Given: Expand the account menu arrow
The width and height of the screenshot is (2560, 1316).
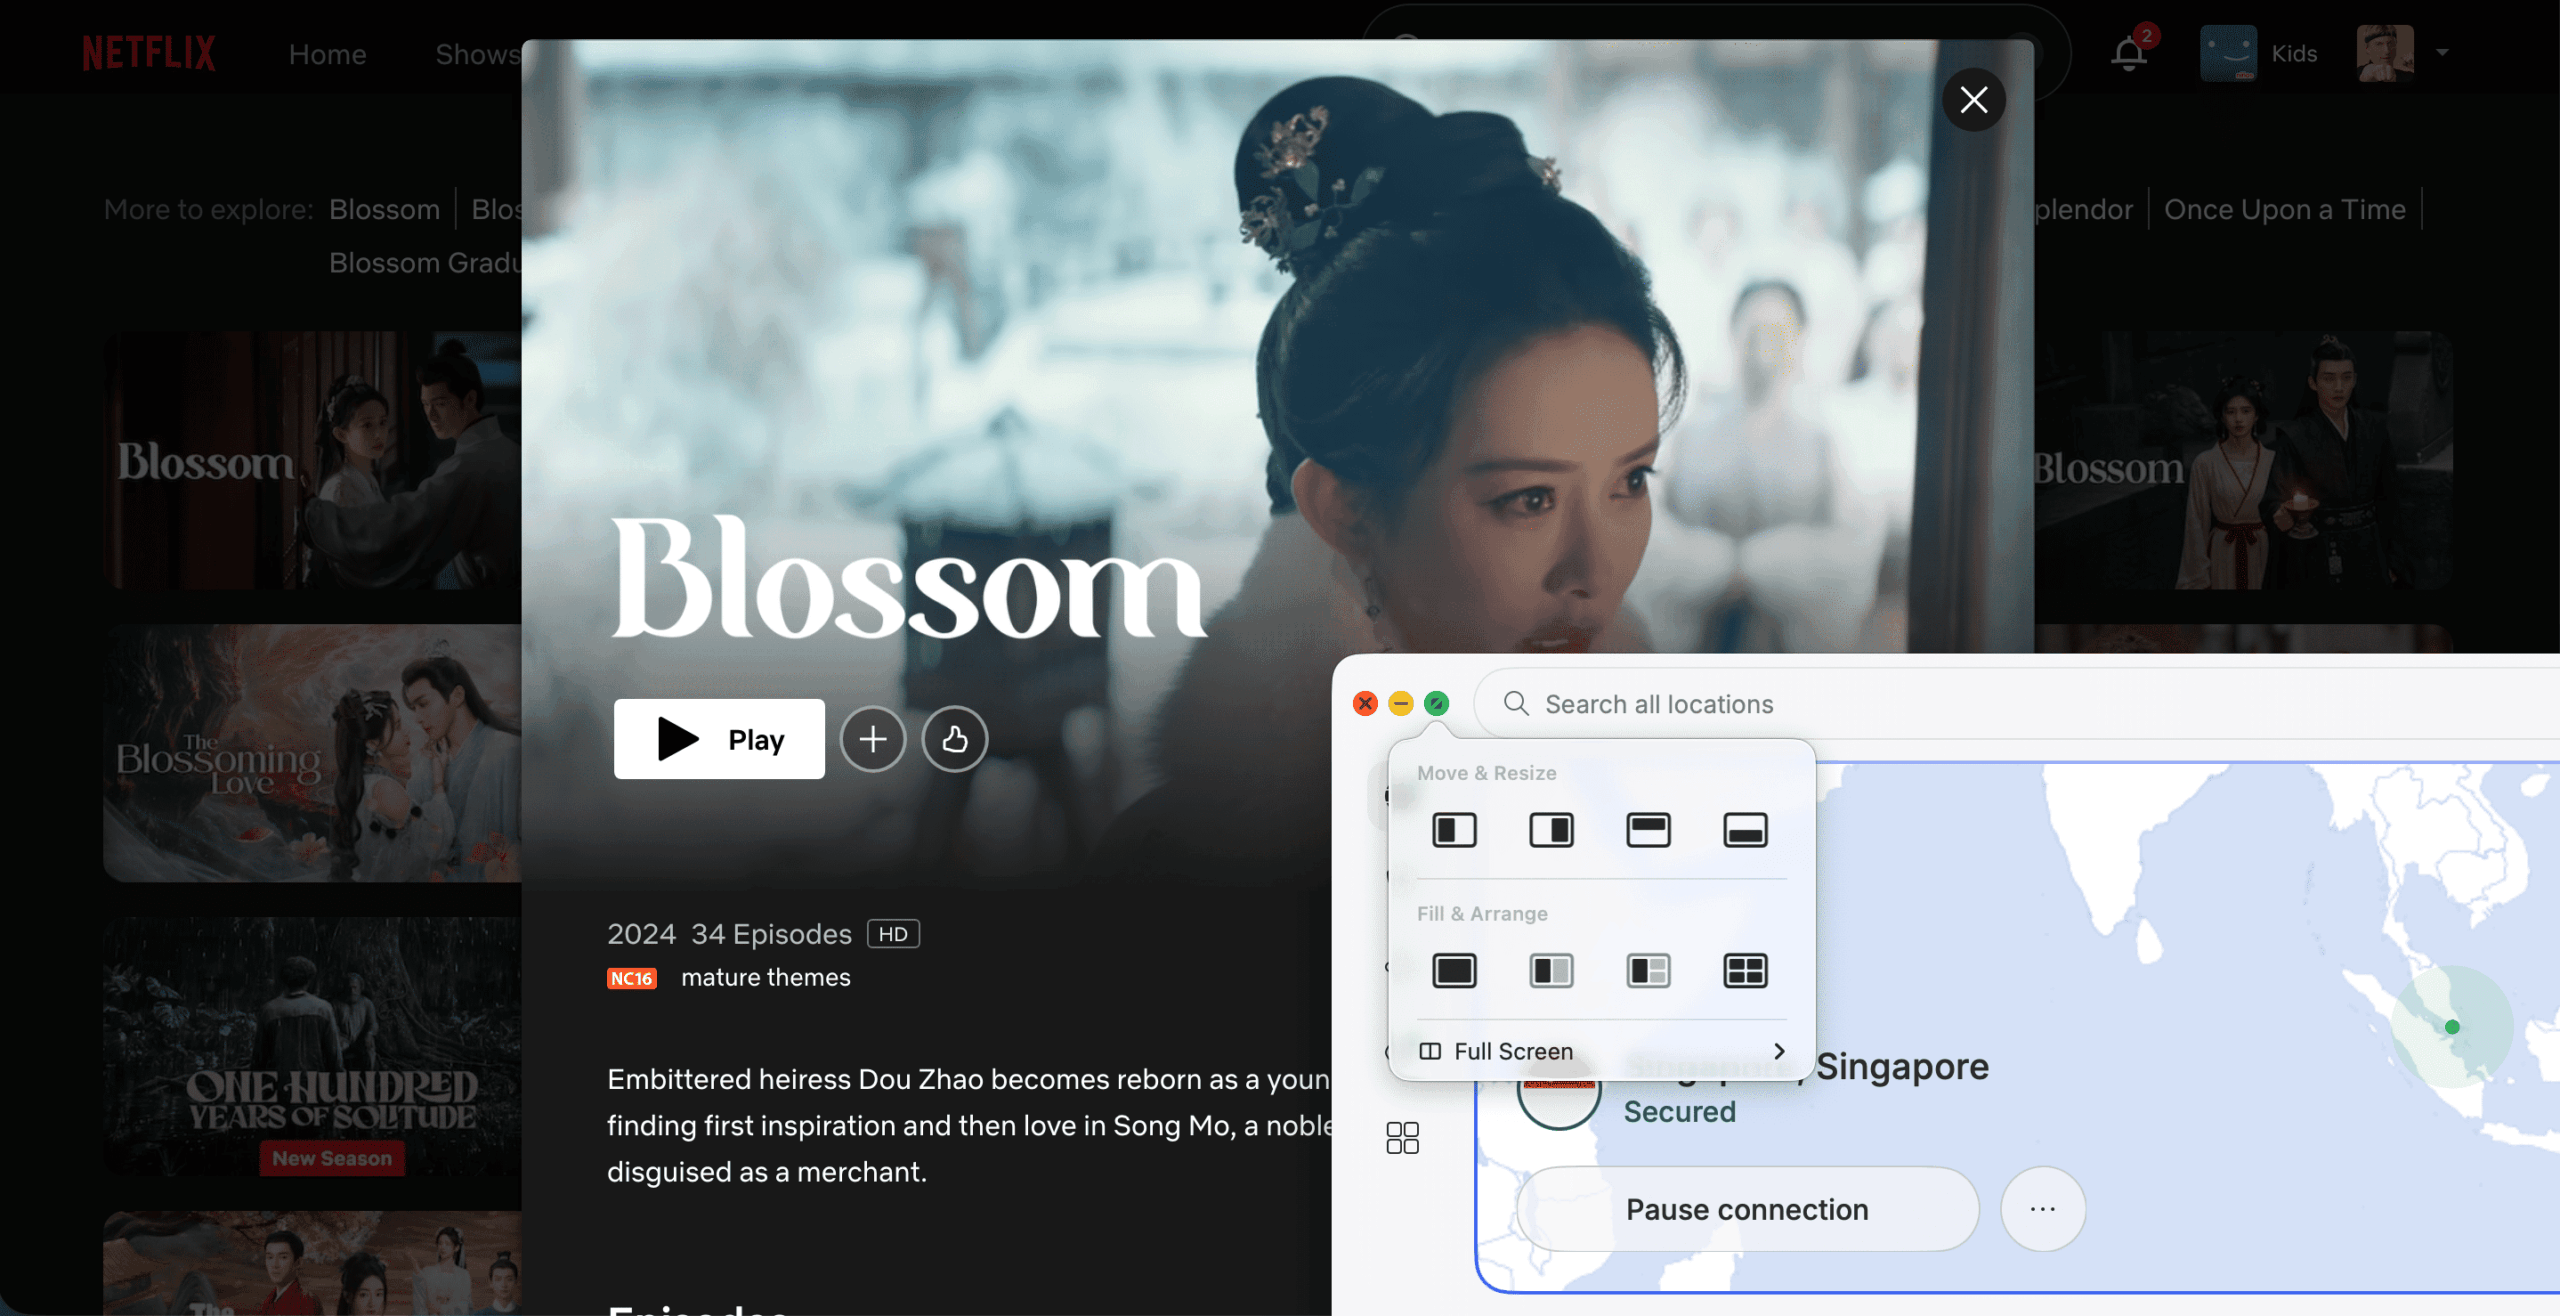Looking at the screenshot, I should (x=2442, y=53).
